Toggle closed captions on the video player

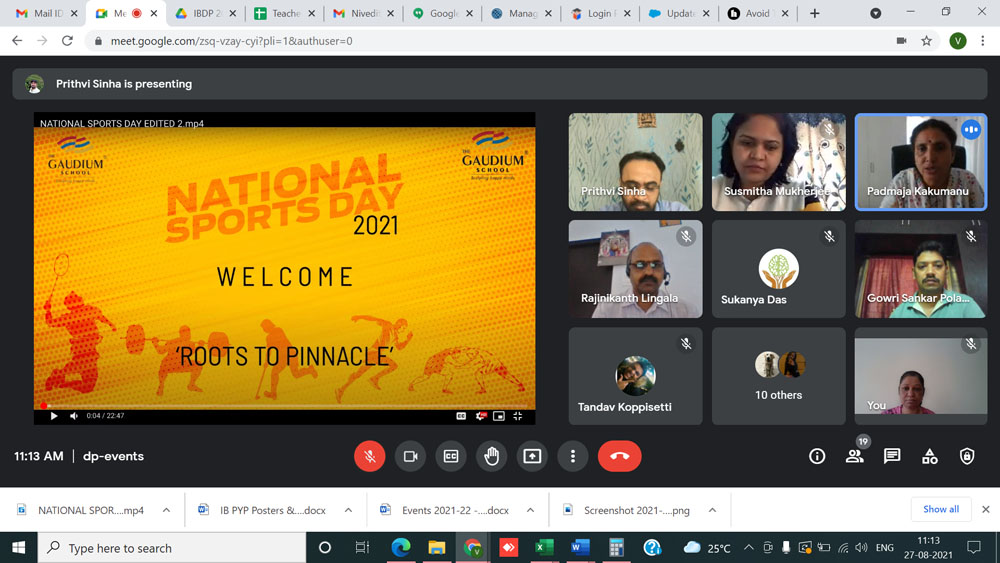pos(461,416)
